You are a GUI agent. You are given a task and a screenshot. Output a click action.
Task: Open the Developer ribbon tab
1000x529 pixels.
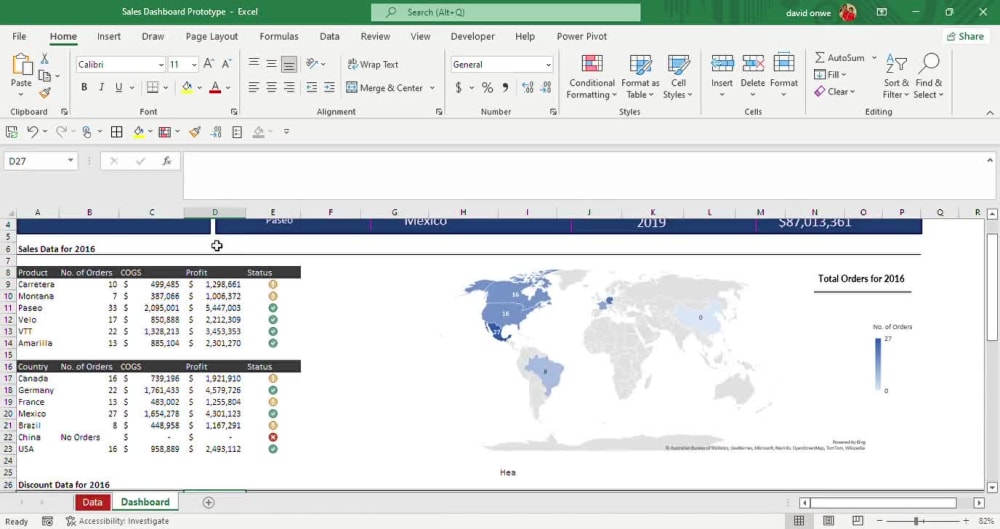(472, 36)
